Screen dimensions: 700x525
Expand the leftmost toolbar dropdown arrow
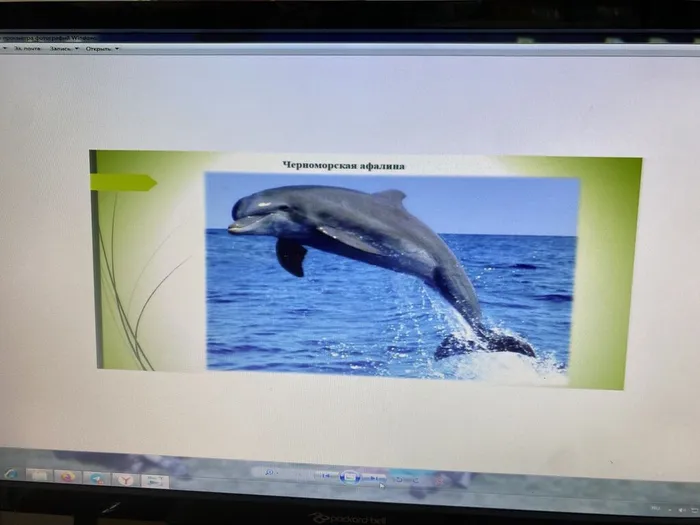pyautogui.click(x=5, y=48)
